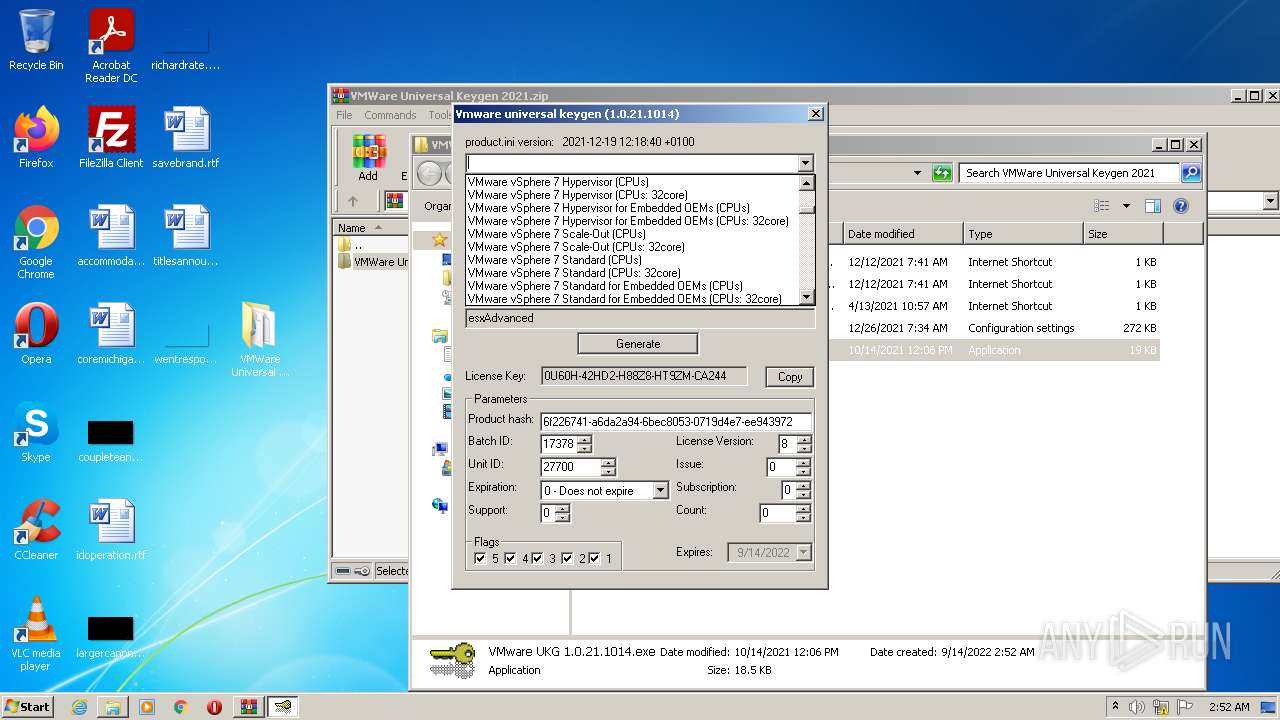
Task: Open Skype desktop shortcut
Action: coord(36,432)
